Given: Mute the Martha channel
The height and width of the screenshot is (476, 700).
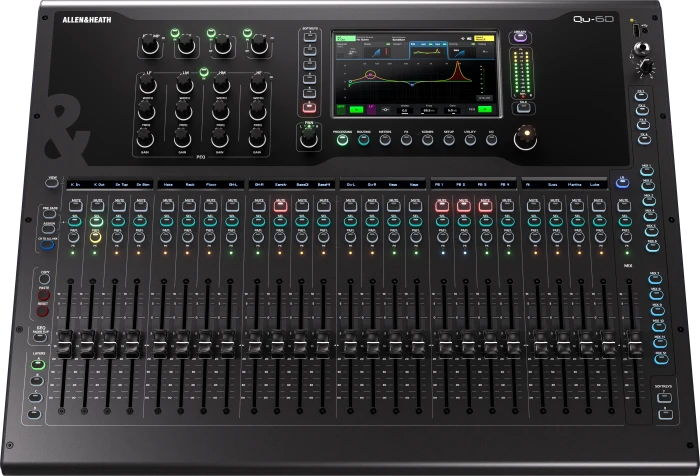Looking at the screenshot, I should (x=577, y=206).
